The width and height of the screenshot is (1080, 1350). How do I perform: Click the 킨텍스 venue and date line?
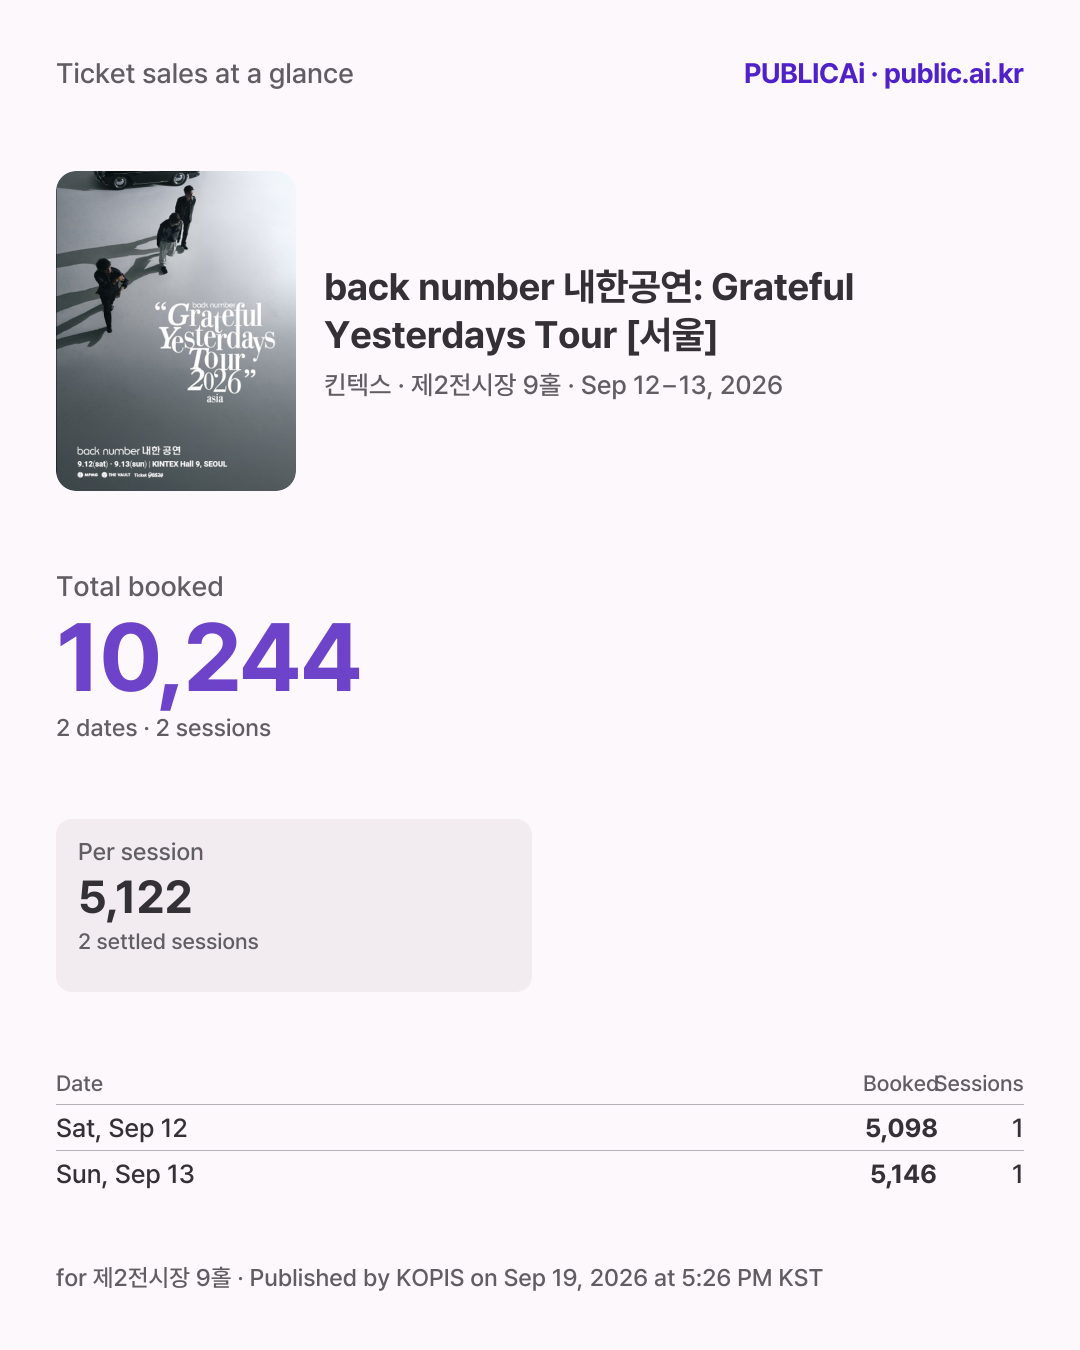(x=553, y=385)
